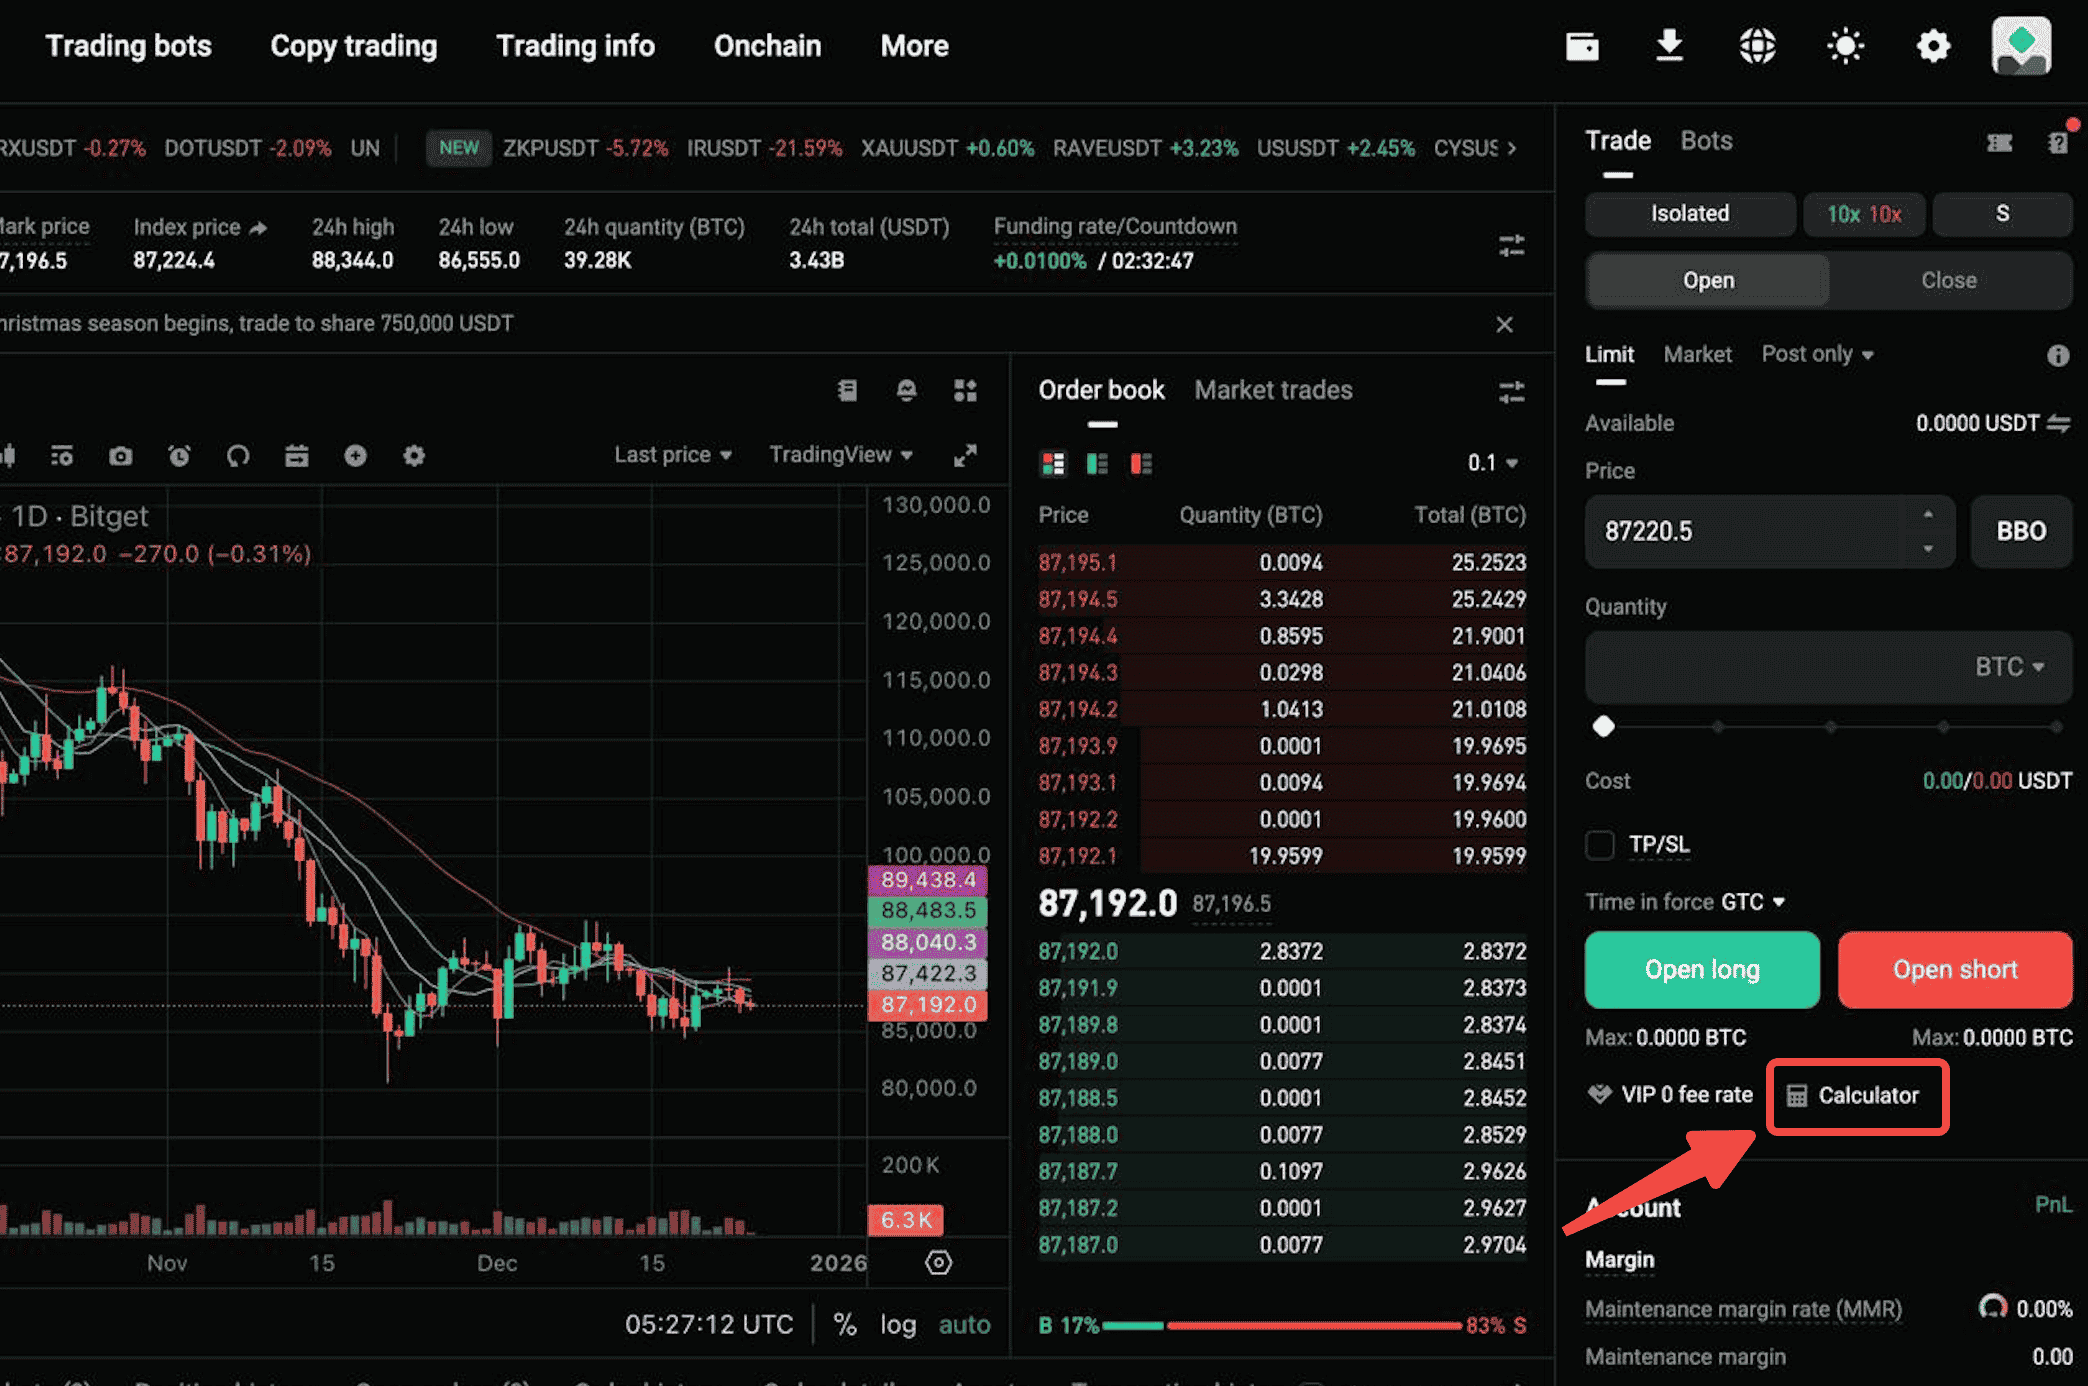Set a price alert with the alarm clock icon

(179, 455)
